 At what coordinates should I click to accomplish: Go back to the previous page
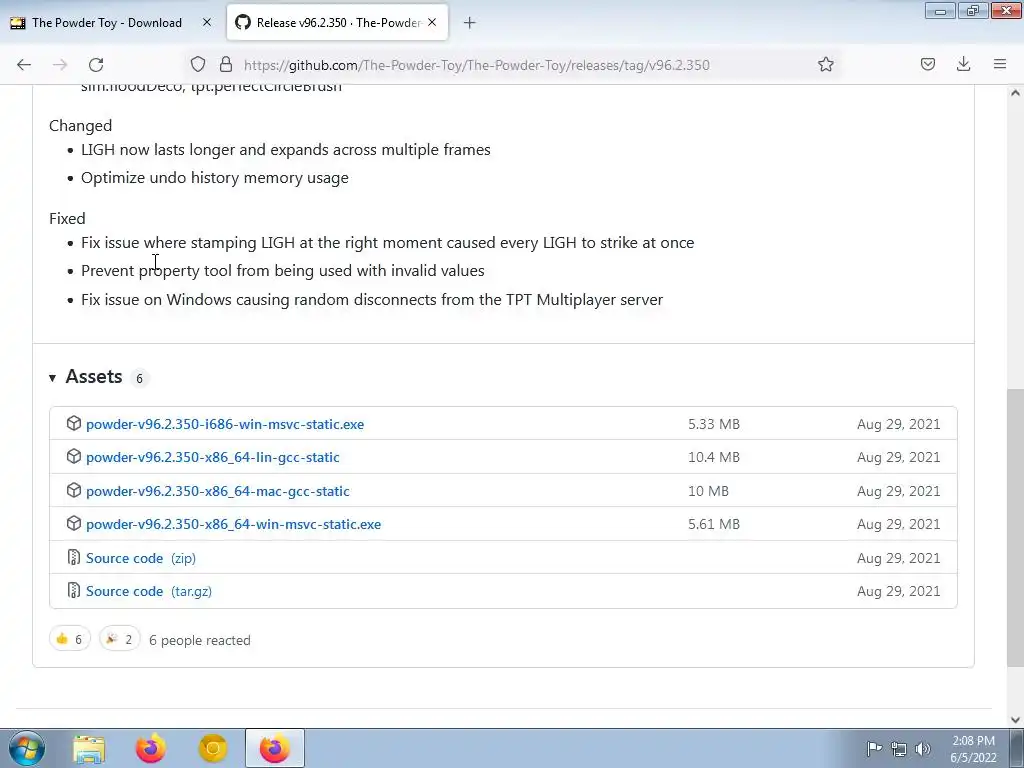24,64
